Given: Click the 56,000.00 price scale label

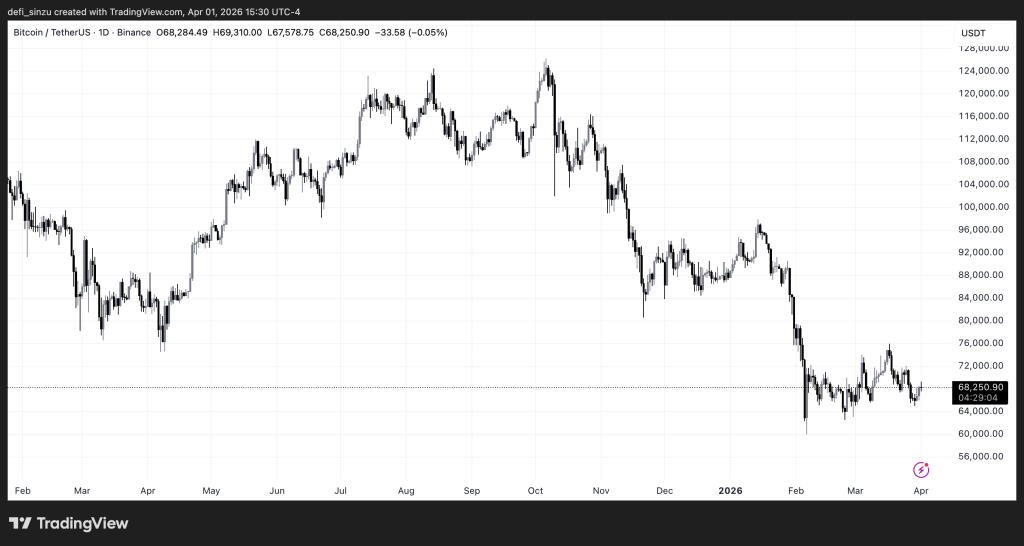Looking at the screenshot, I should pos(980,456).
